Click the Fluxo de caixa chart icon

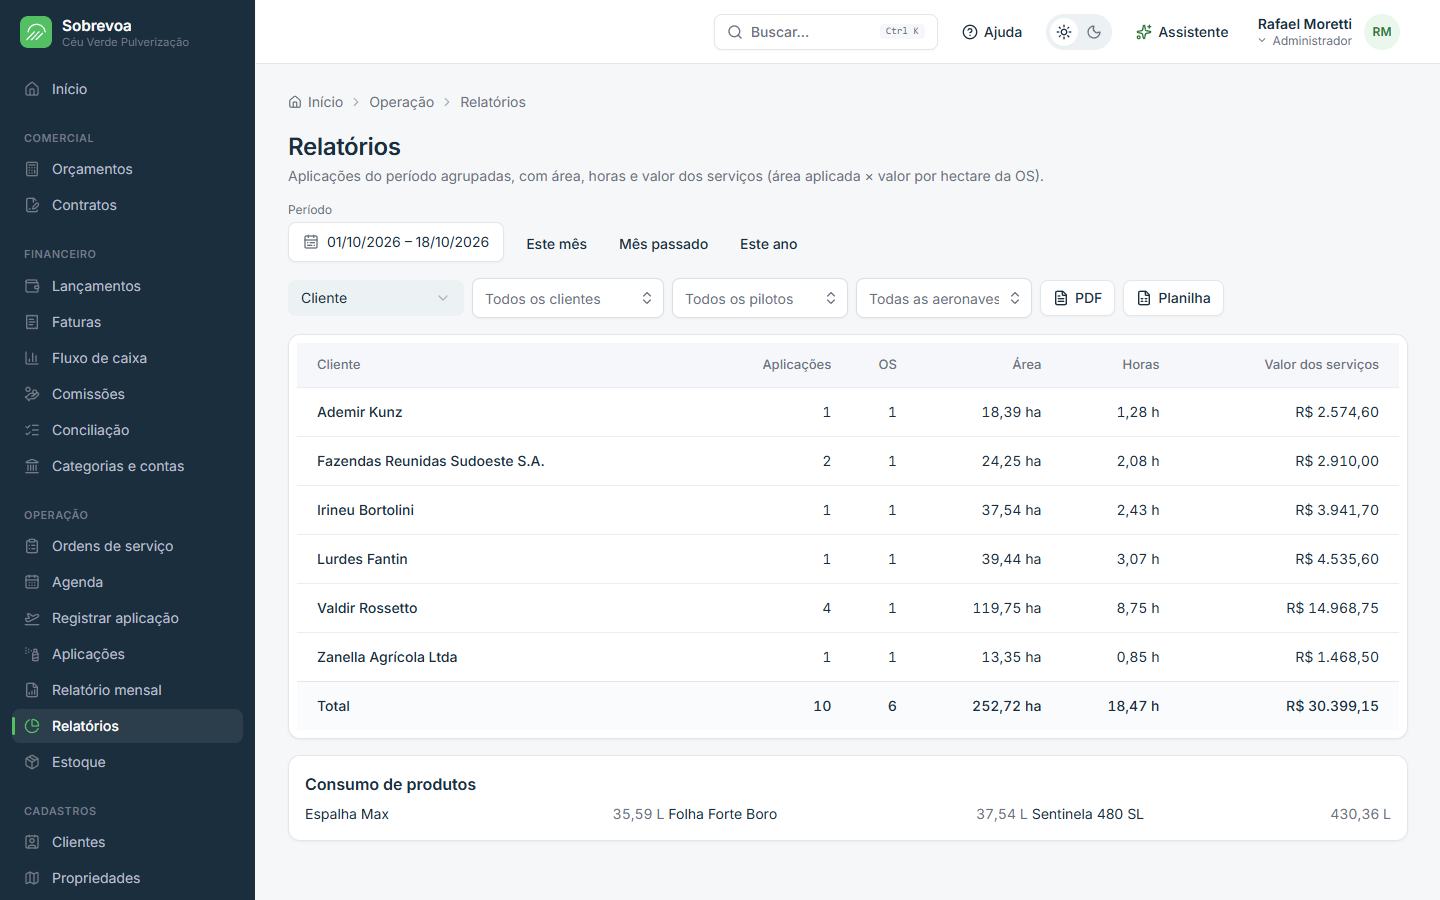point(32,358)
